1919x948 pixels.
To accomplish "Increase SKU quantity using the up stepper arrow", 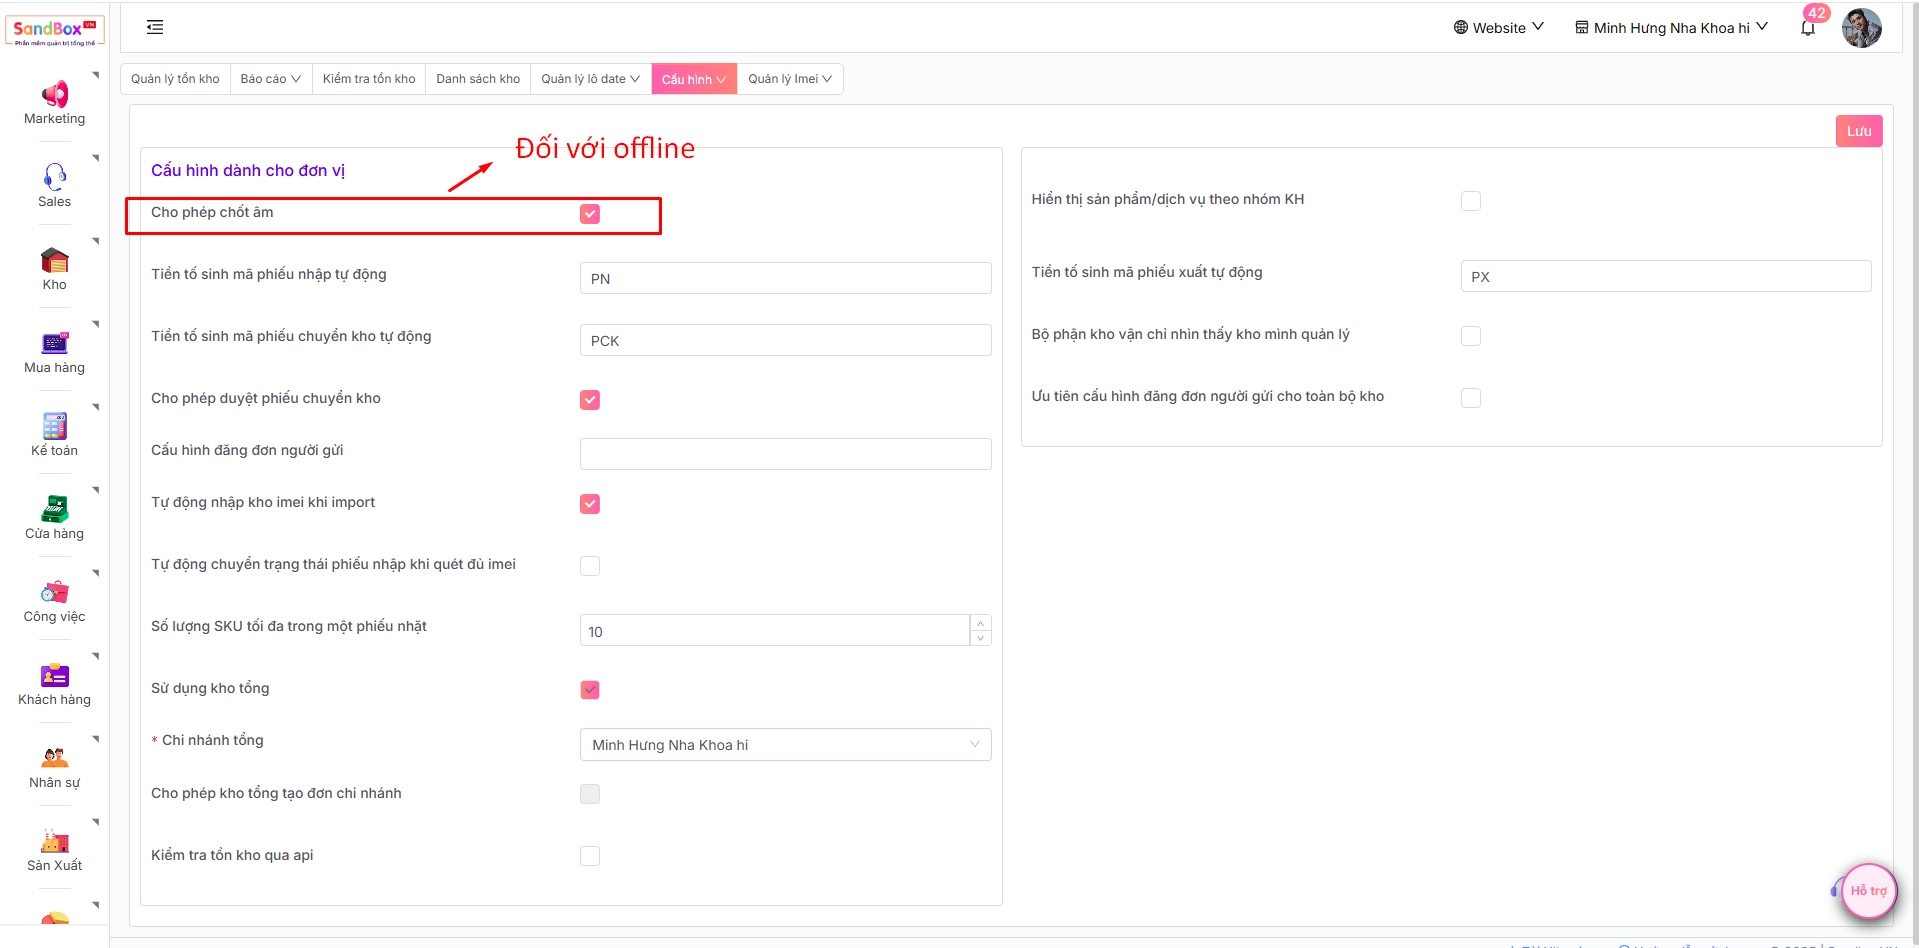I will [x=980, y=623].
